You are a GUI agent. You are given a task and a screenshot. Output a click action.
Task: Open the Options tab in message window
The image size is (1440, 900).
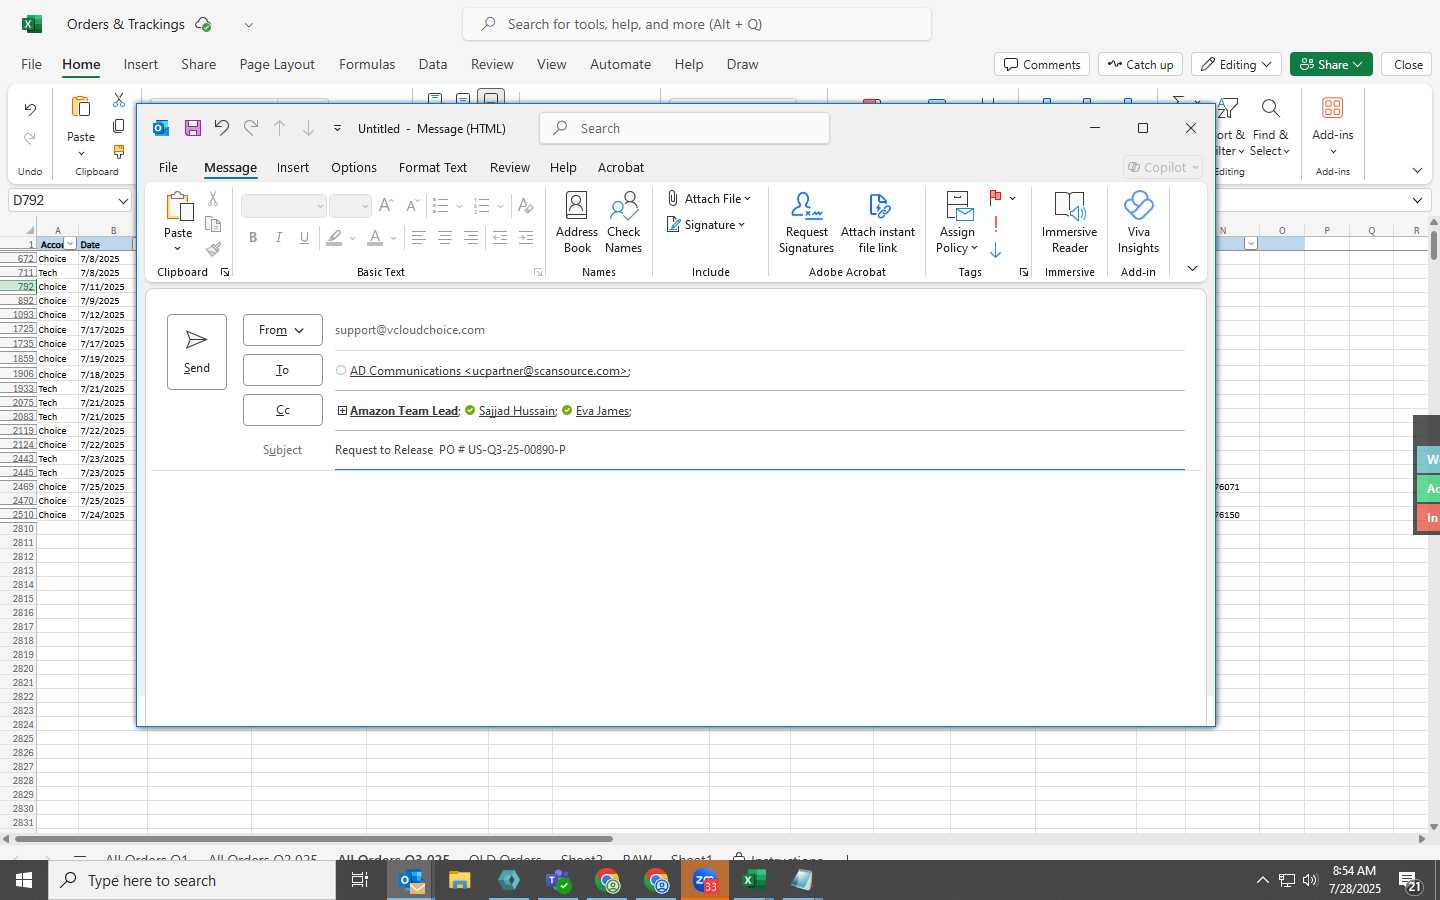[x=354, y=167]
